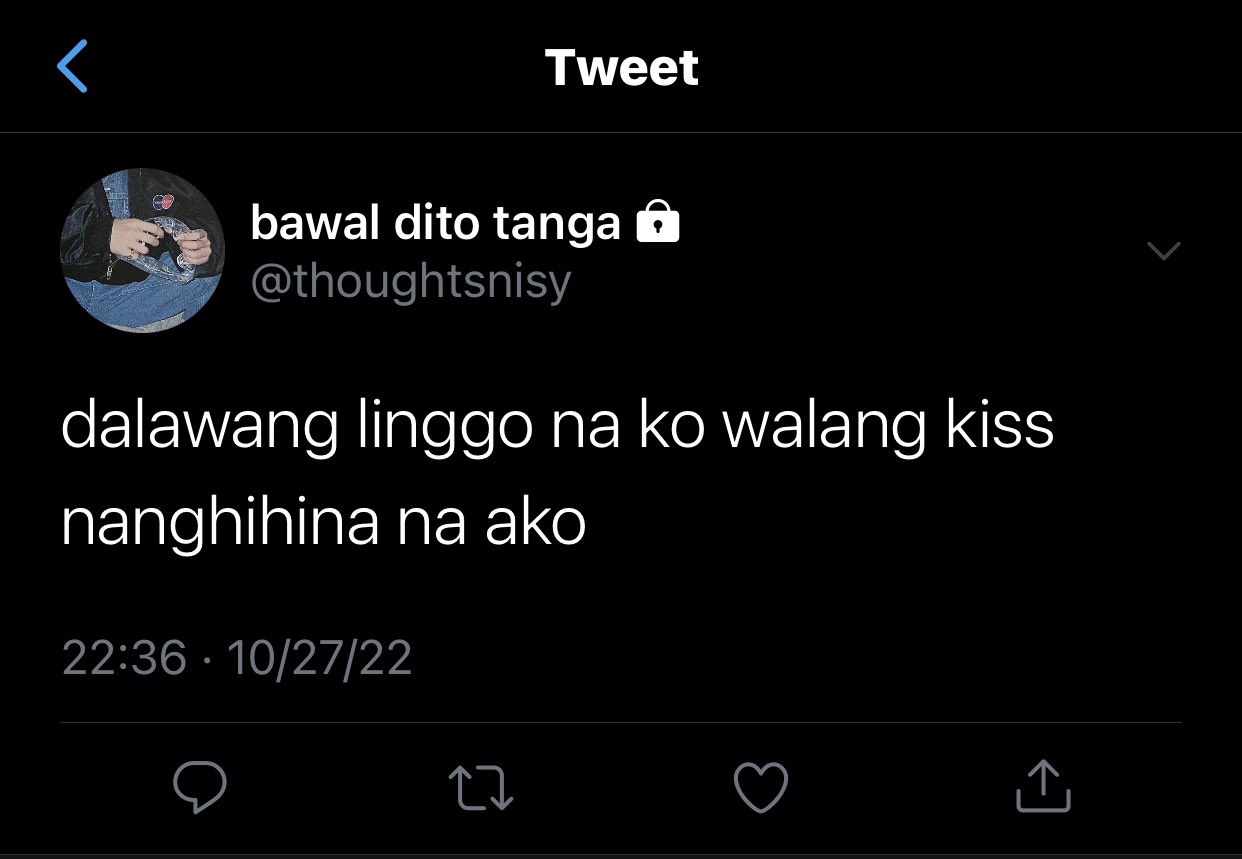
Task: Open the @thoughtsnisy handle link
Action: pos(410,282)
